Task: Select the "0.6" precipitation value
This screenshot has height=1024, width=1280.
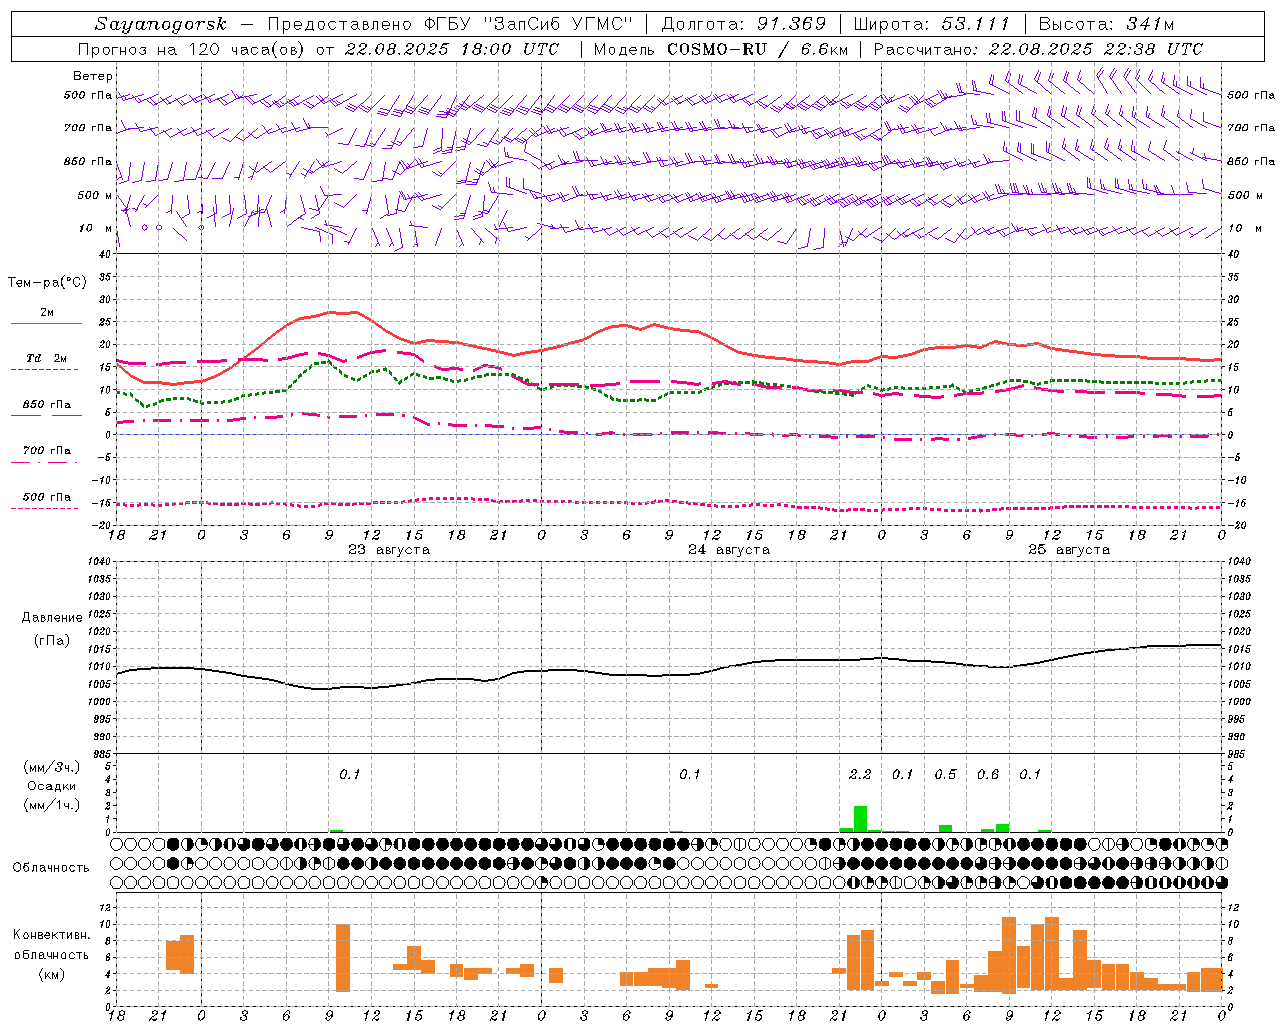Action: (988, 775)
